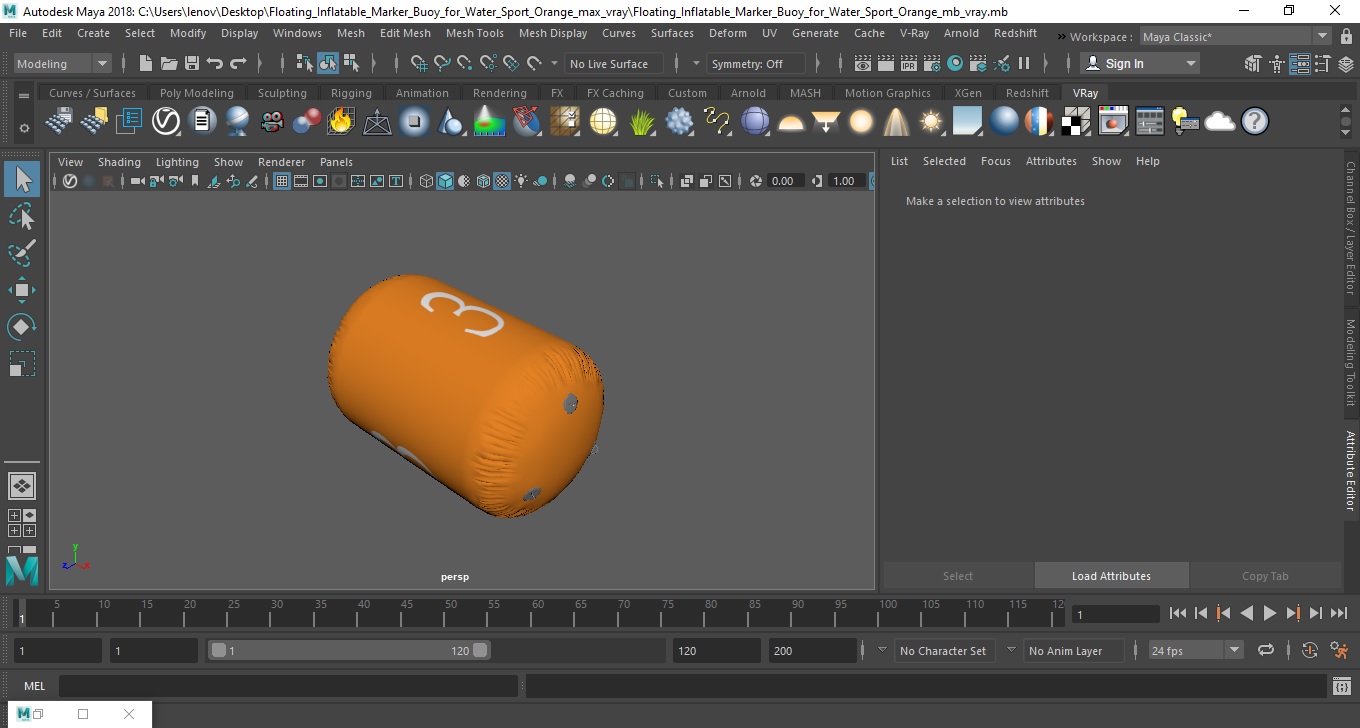Click the Snap to grids magnet icon
The image size is (1360, 728).
419,63
